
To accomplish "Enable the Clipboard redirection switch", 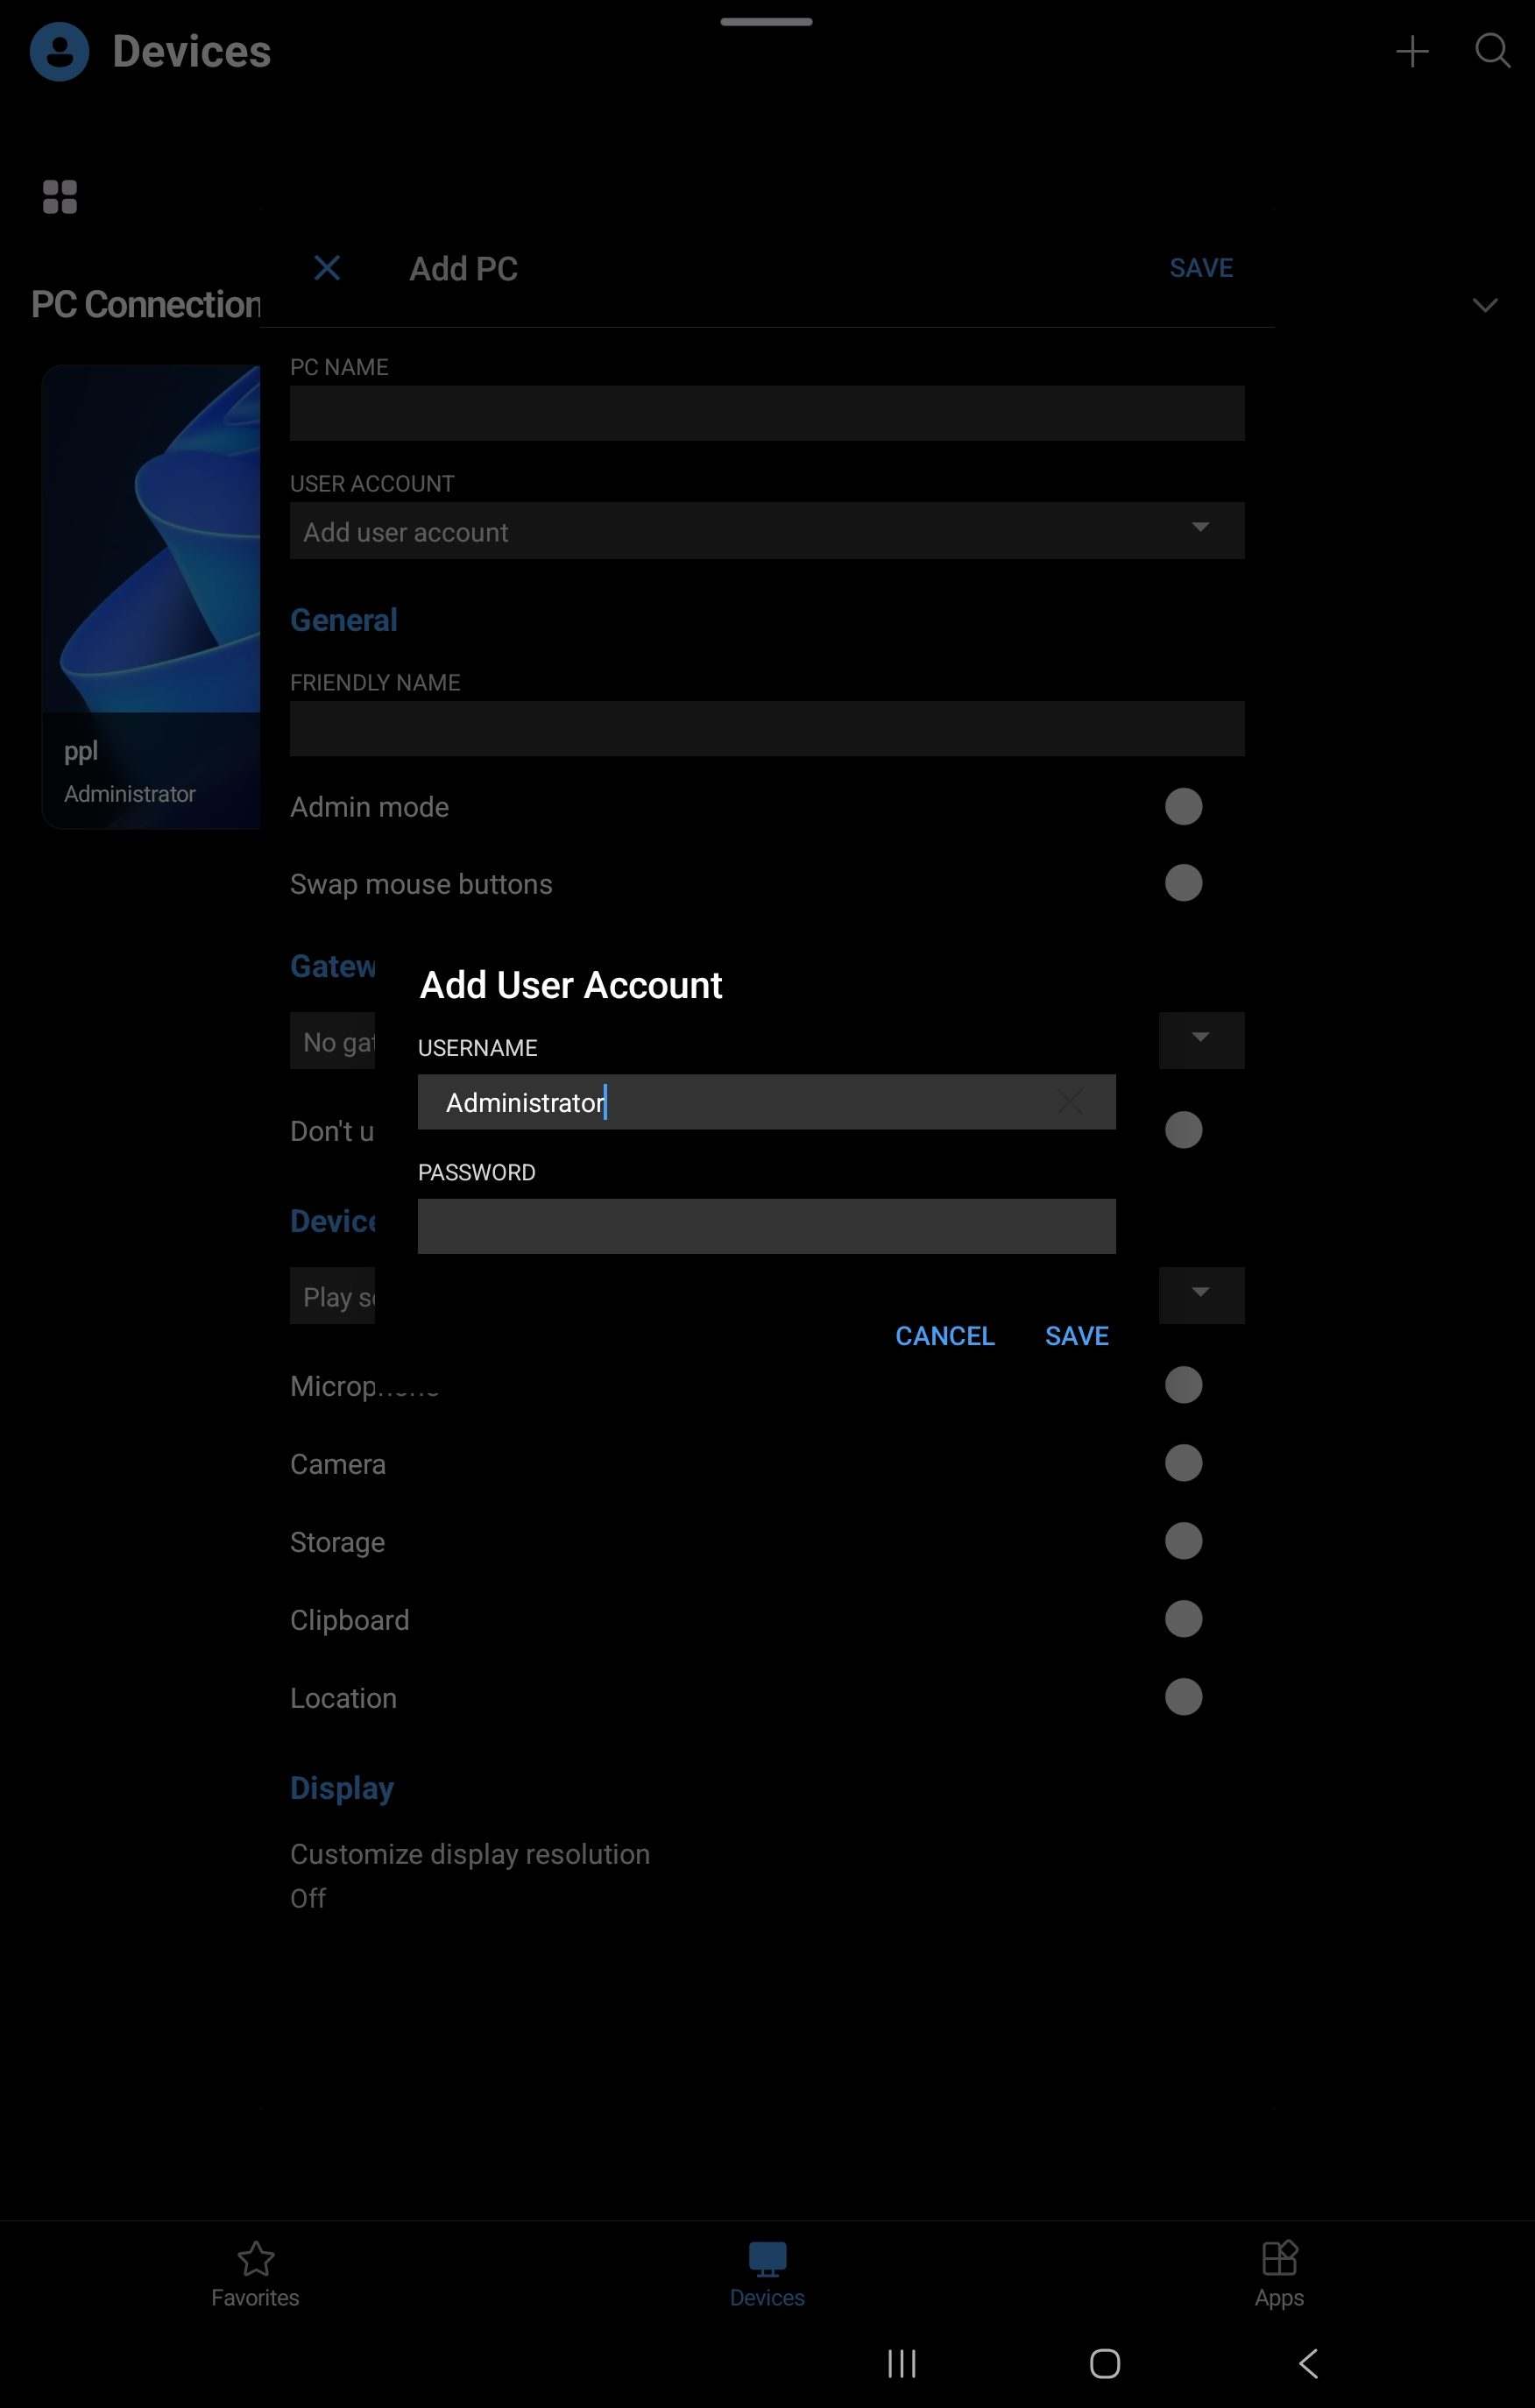I will pos(1183,1619).
